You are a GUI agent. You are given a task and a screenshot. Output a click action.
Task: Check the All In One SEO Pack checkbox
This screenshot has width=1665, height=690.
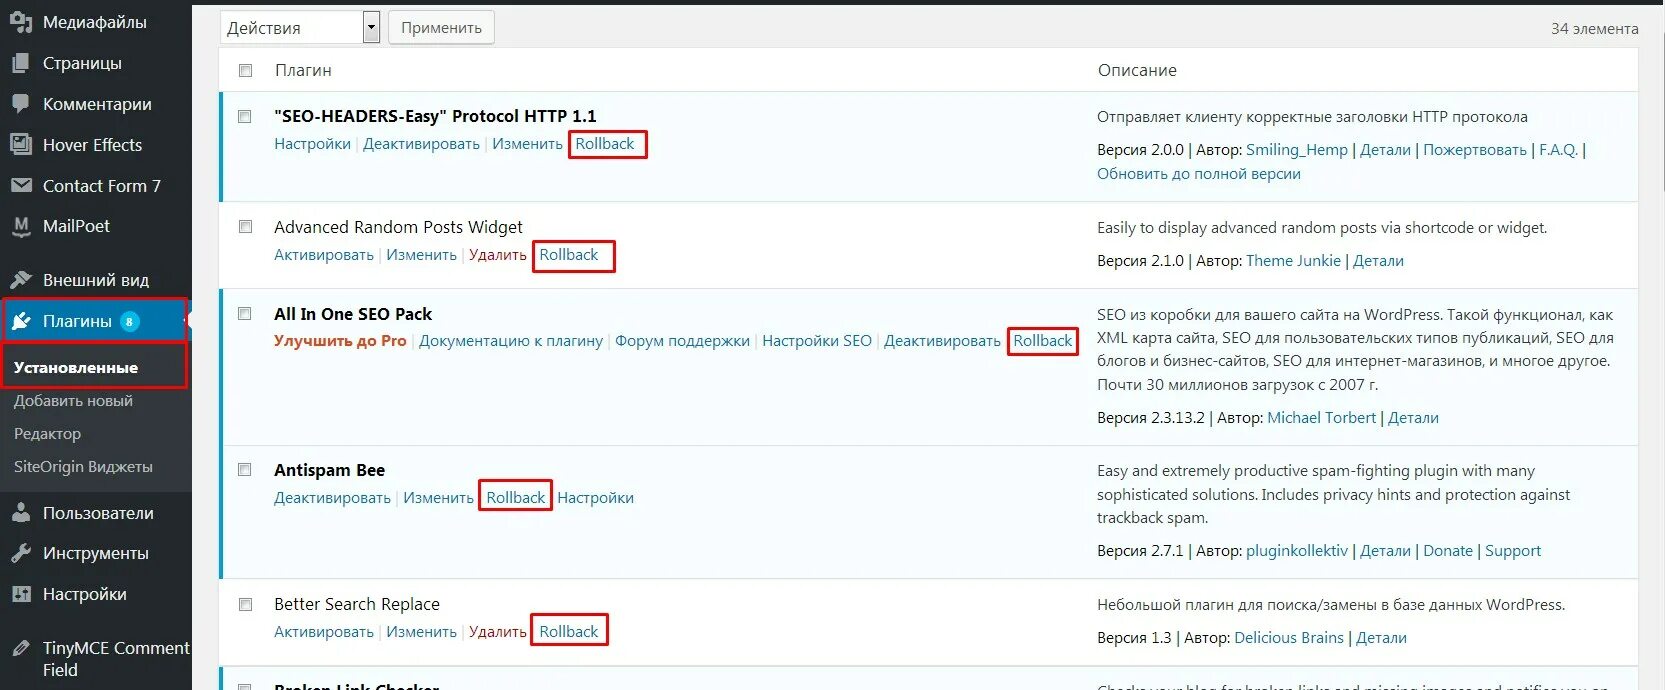point(245,314)
